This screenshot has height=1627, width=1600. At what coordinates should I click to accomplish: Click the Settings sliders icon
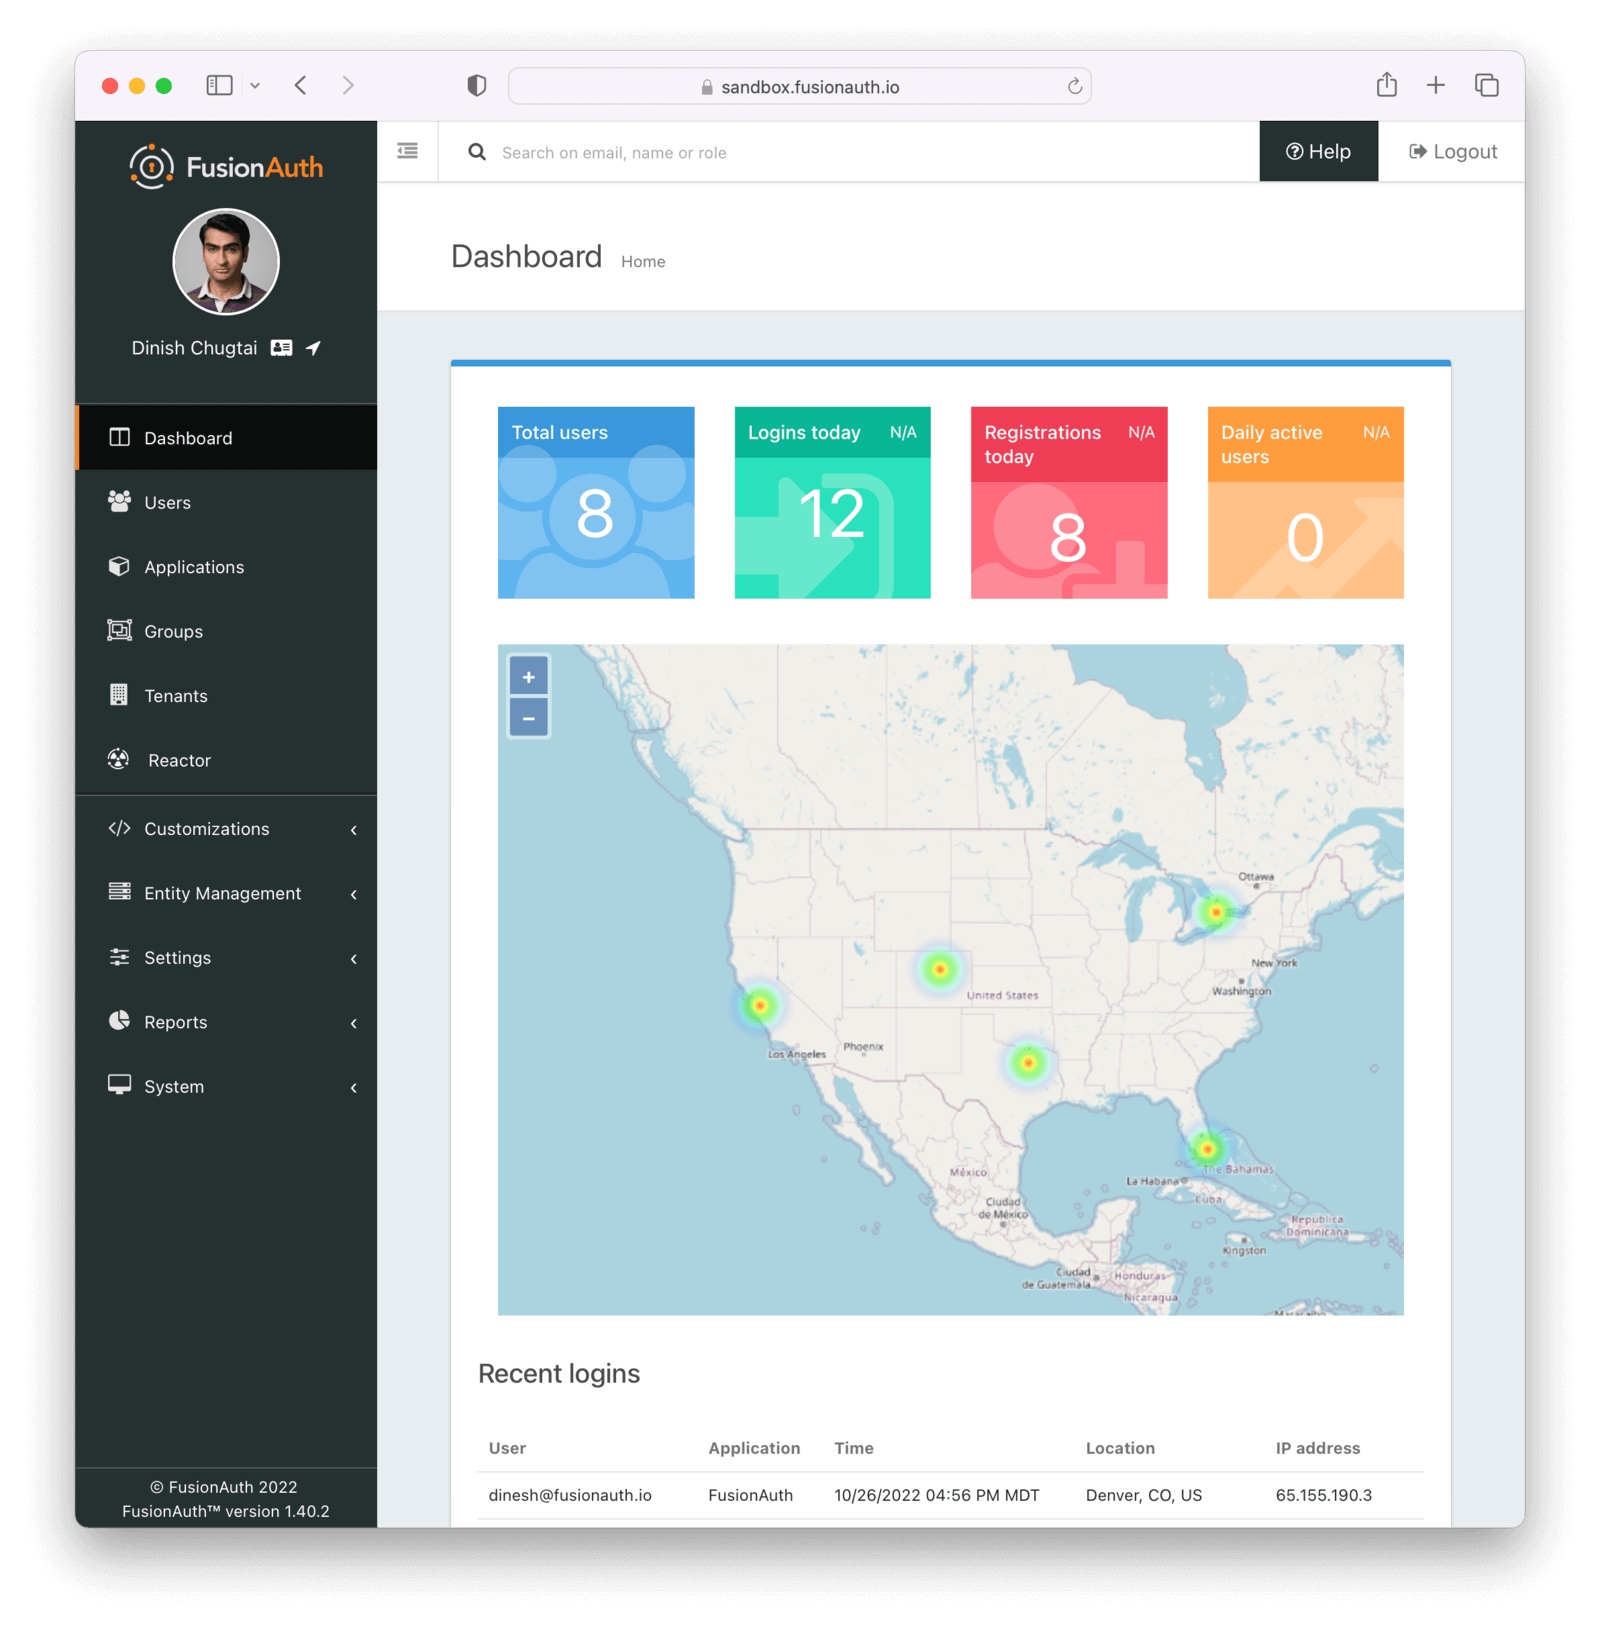point(119,957)
